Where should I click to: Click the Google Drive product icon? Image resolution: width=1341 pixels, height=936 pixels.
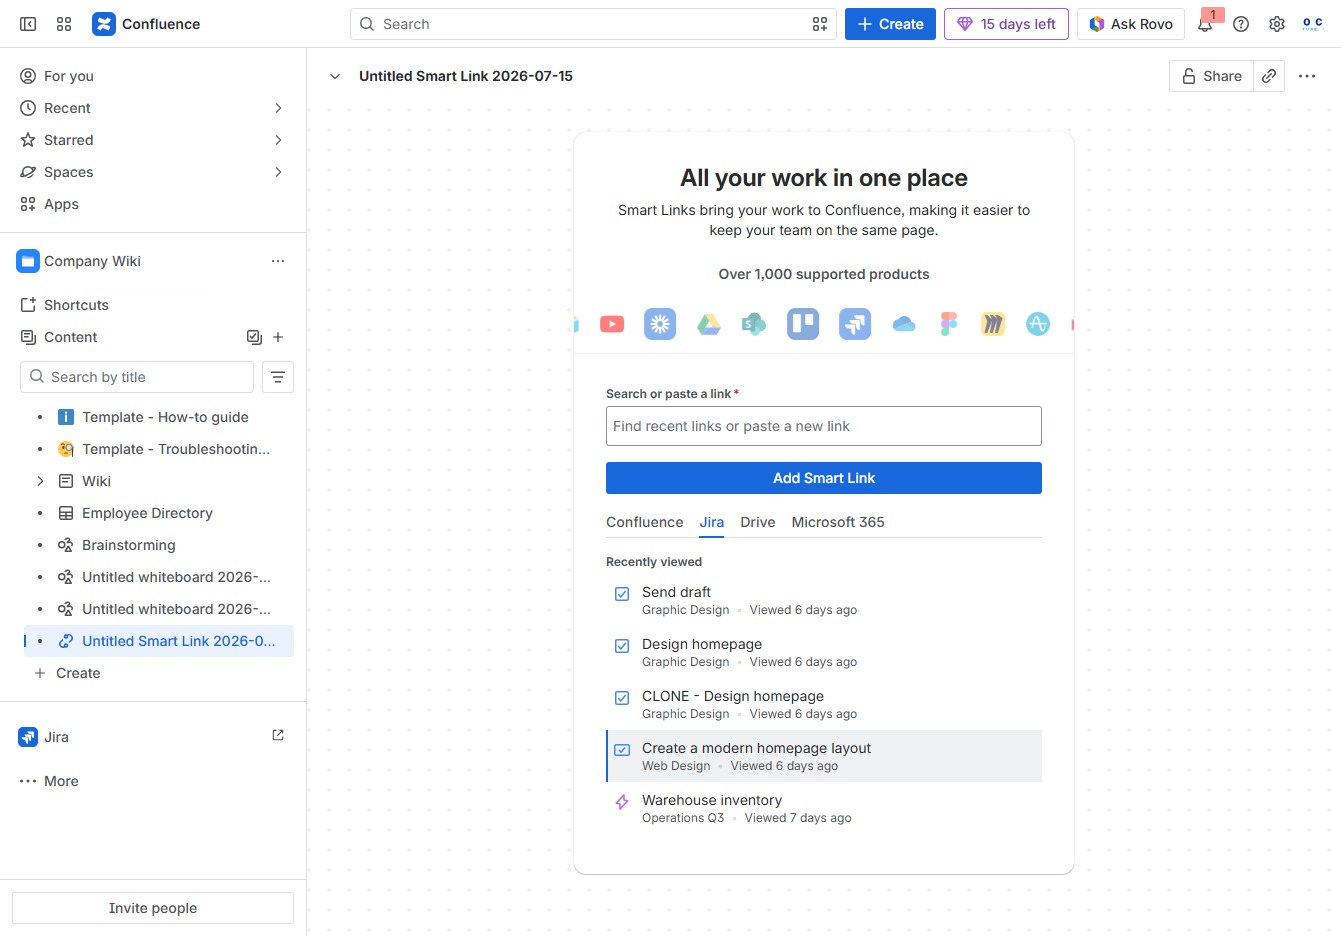click(x=709, y=324)
